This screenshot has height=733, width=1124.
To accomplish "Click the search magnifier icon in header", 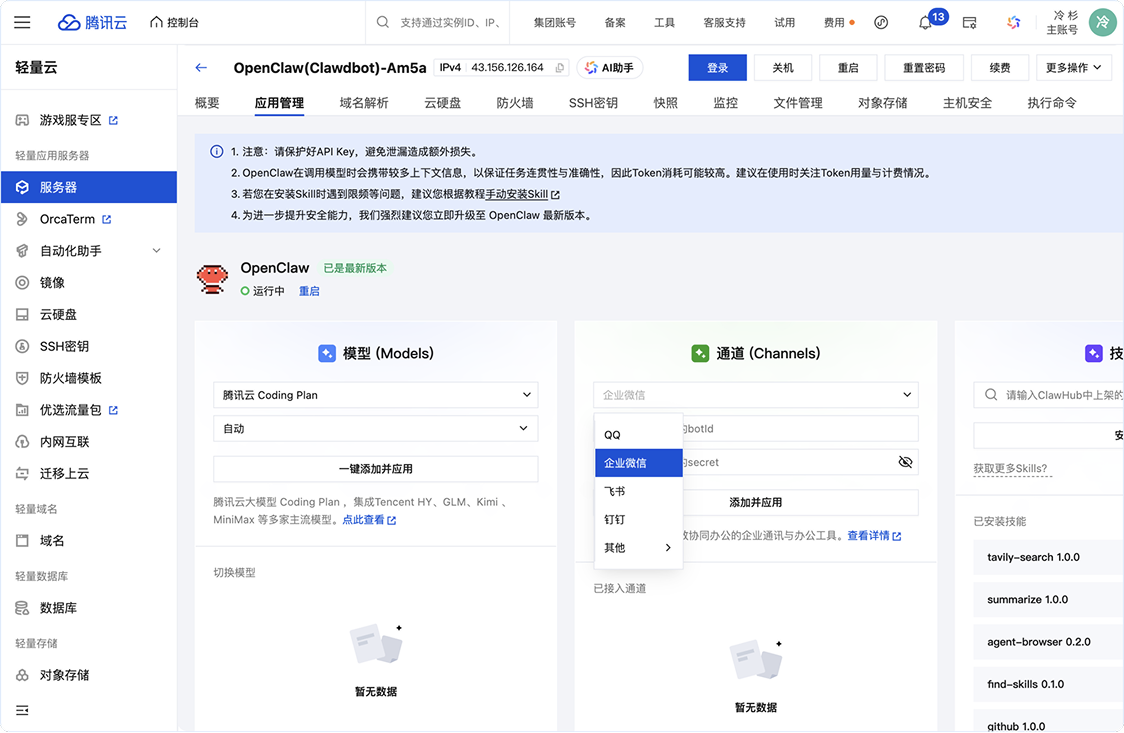I will click(x=383, y=22).
